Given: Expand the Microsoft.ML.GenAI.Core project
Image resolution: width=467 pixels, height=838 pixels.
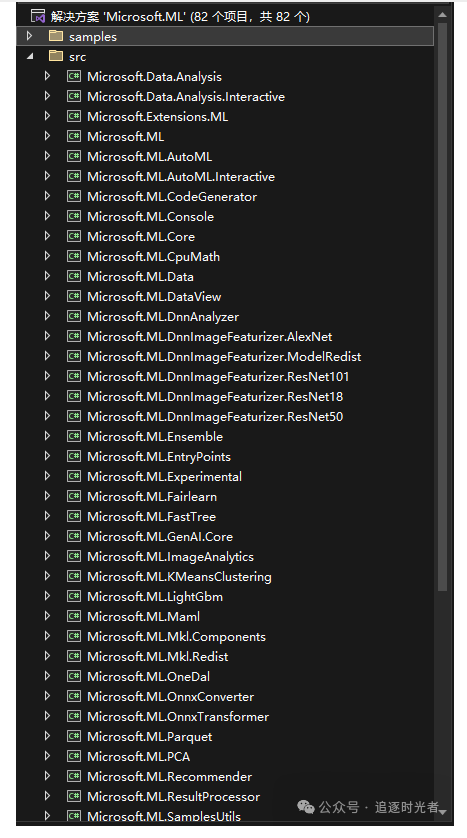Looking at the screenshot, I should tap(48, 536).
